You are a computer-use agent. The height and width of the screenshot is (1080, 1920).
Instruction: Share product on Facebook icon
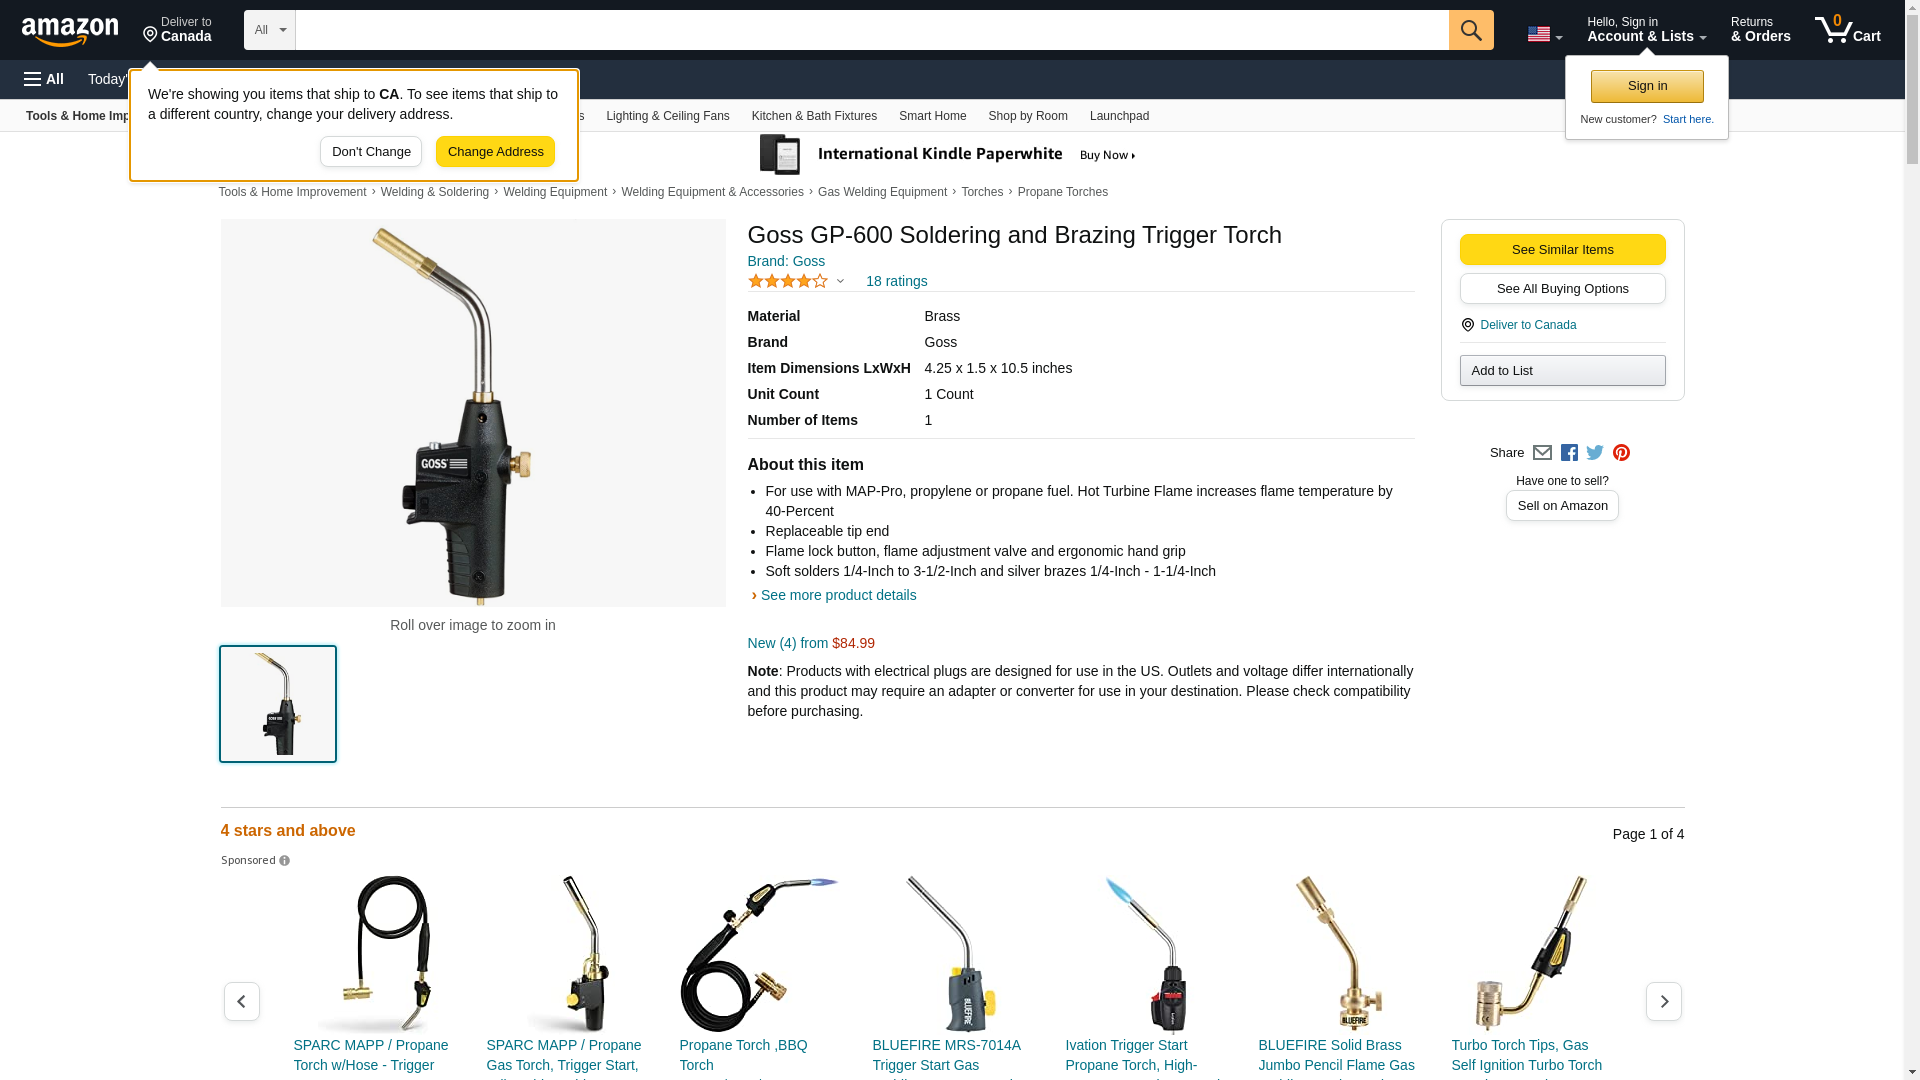(1569, 453)
